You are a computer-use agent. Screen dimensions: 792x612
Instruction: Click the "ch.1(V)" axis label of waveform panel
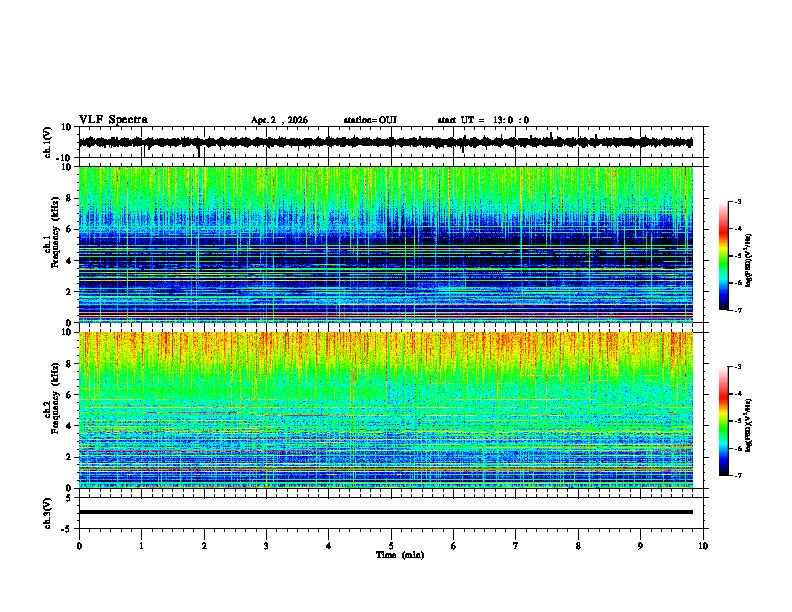(48, 142)
